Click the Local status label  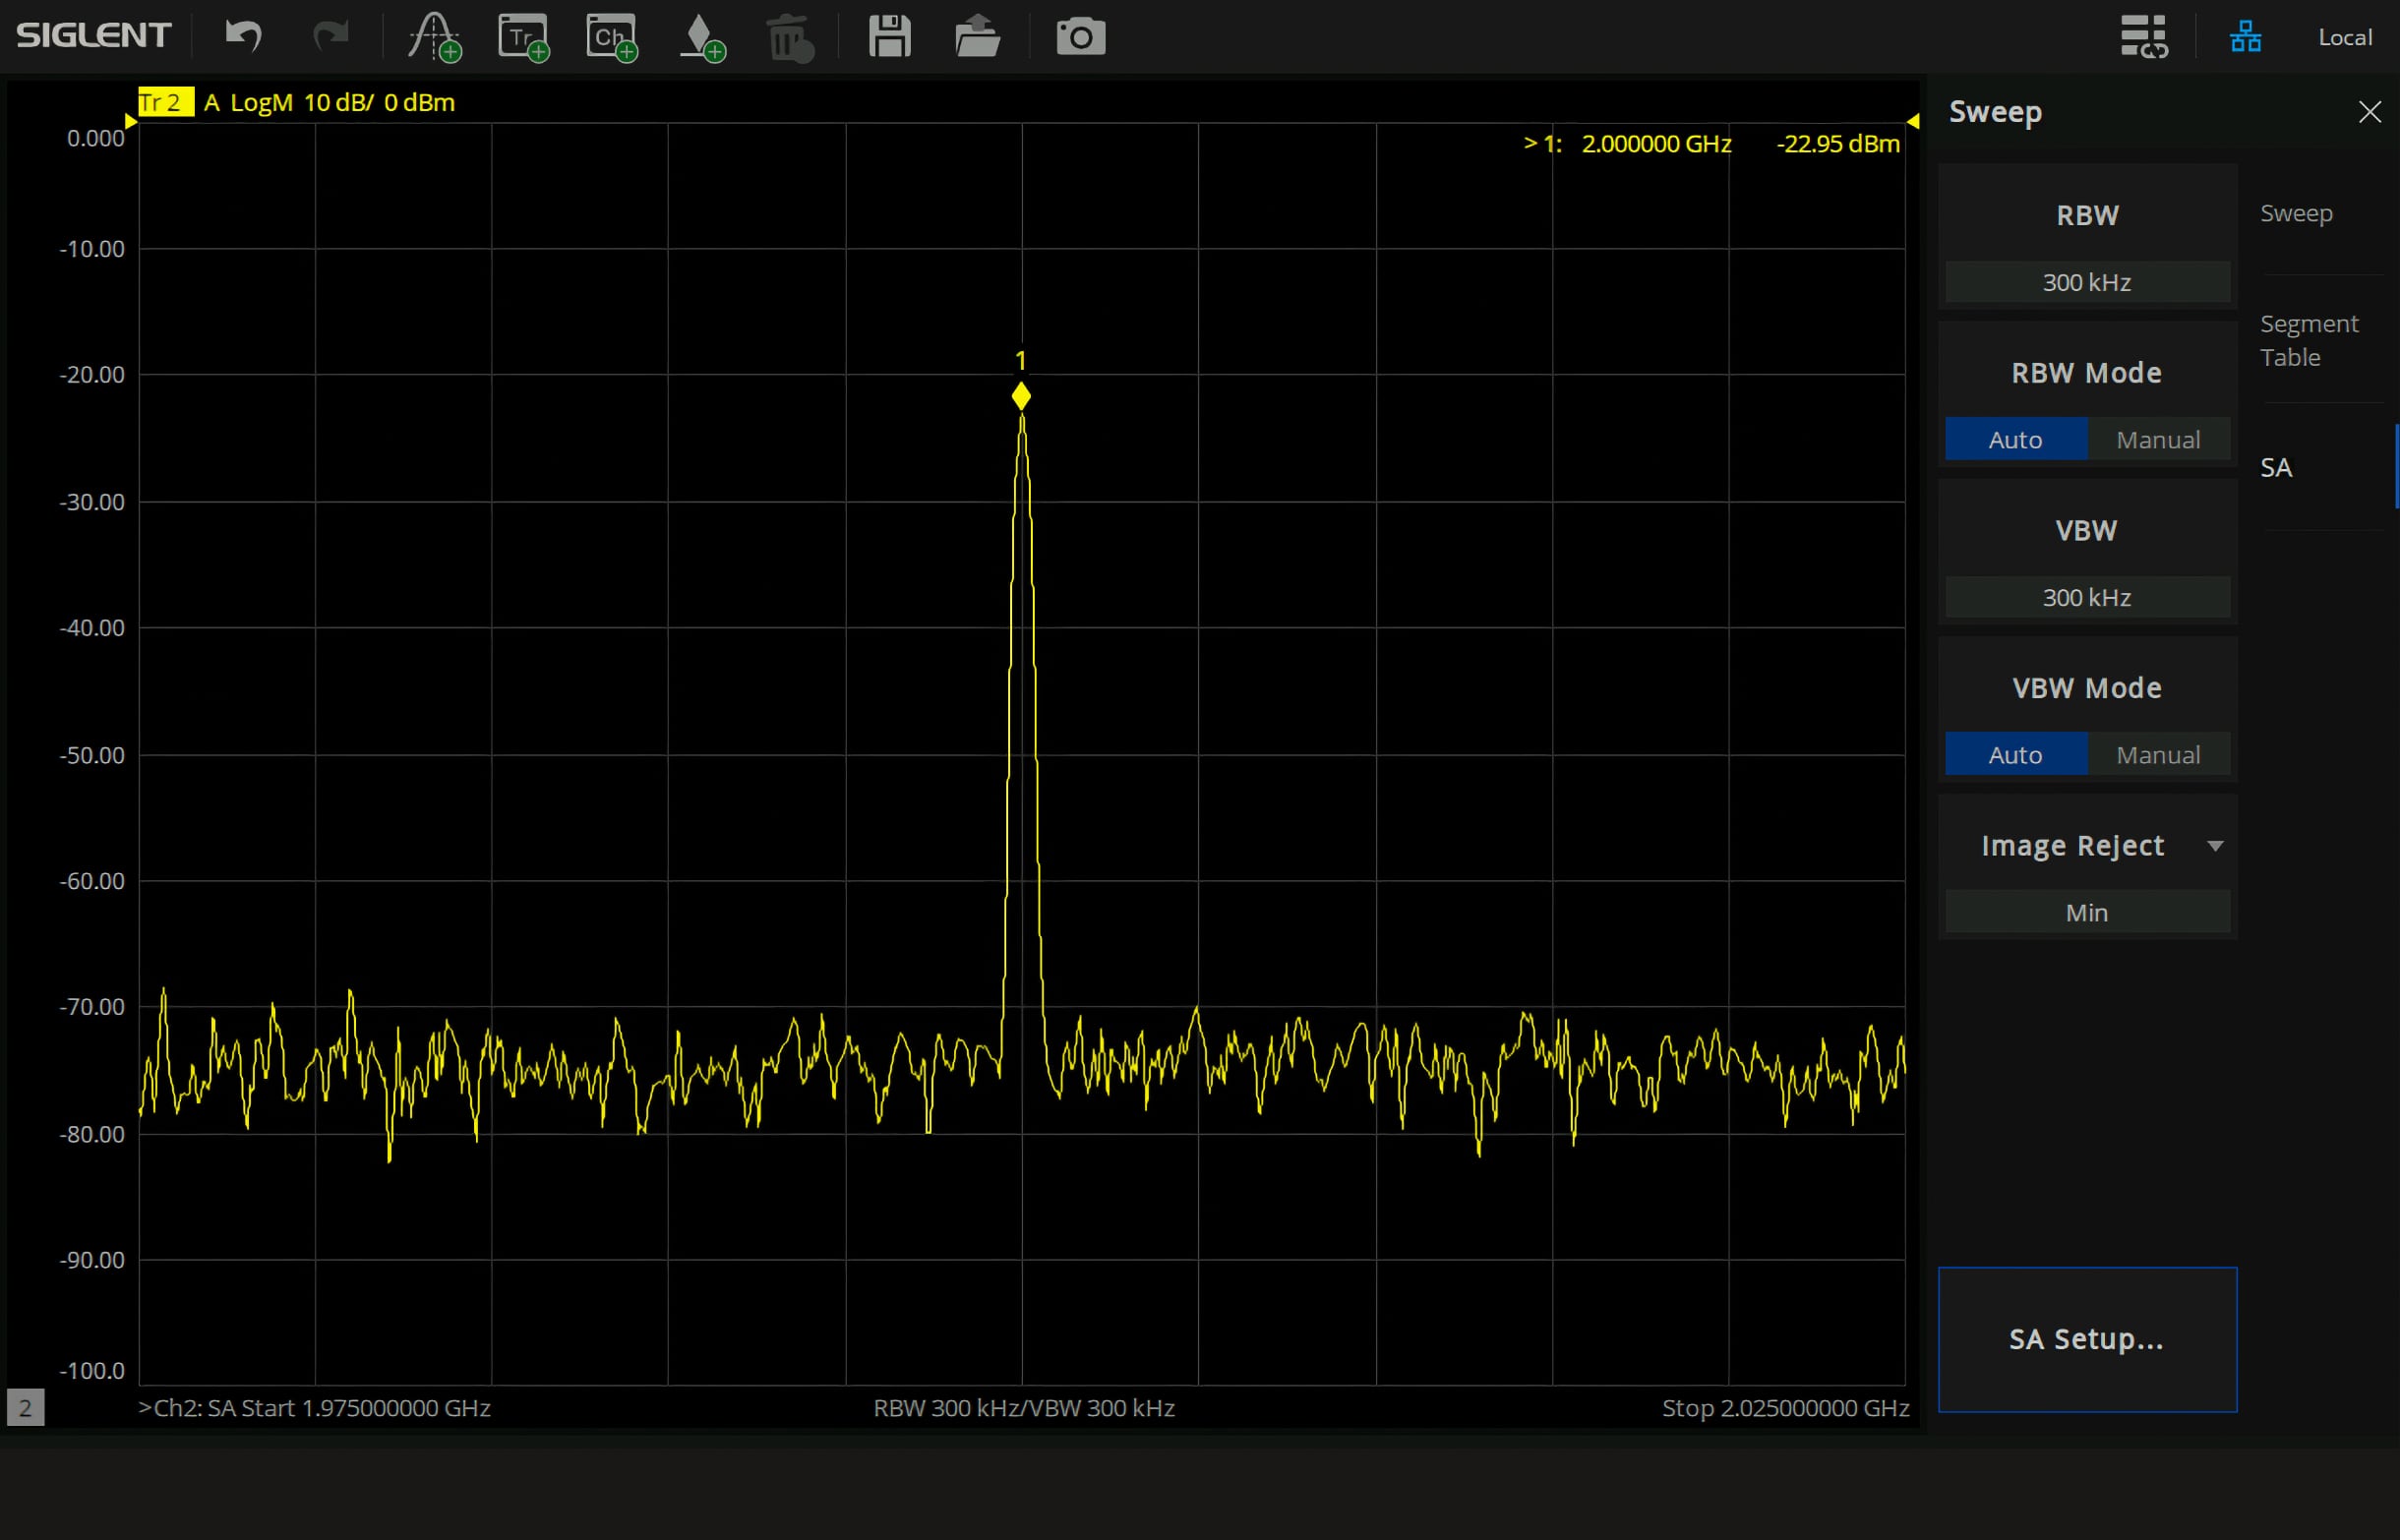click(2345, 37)
